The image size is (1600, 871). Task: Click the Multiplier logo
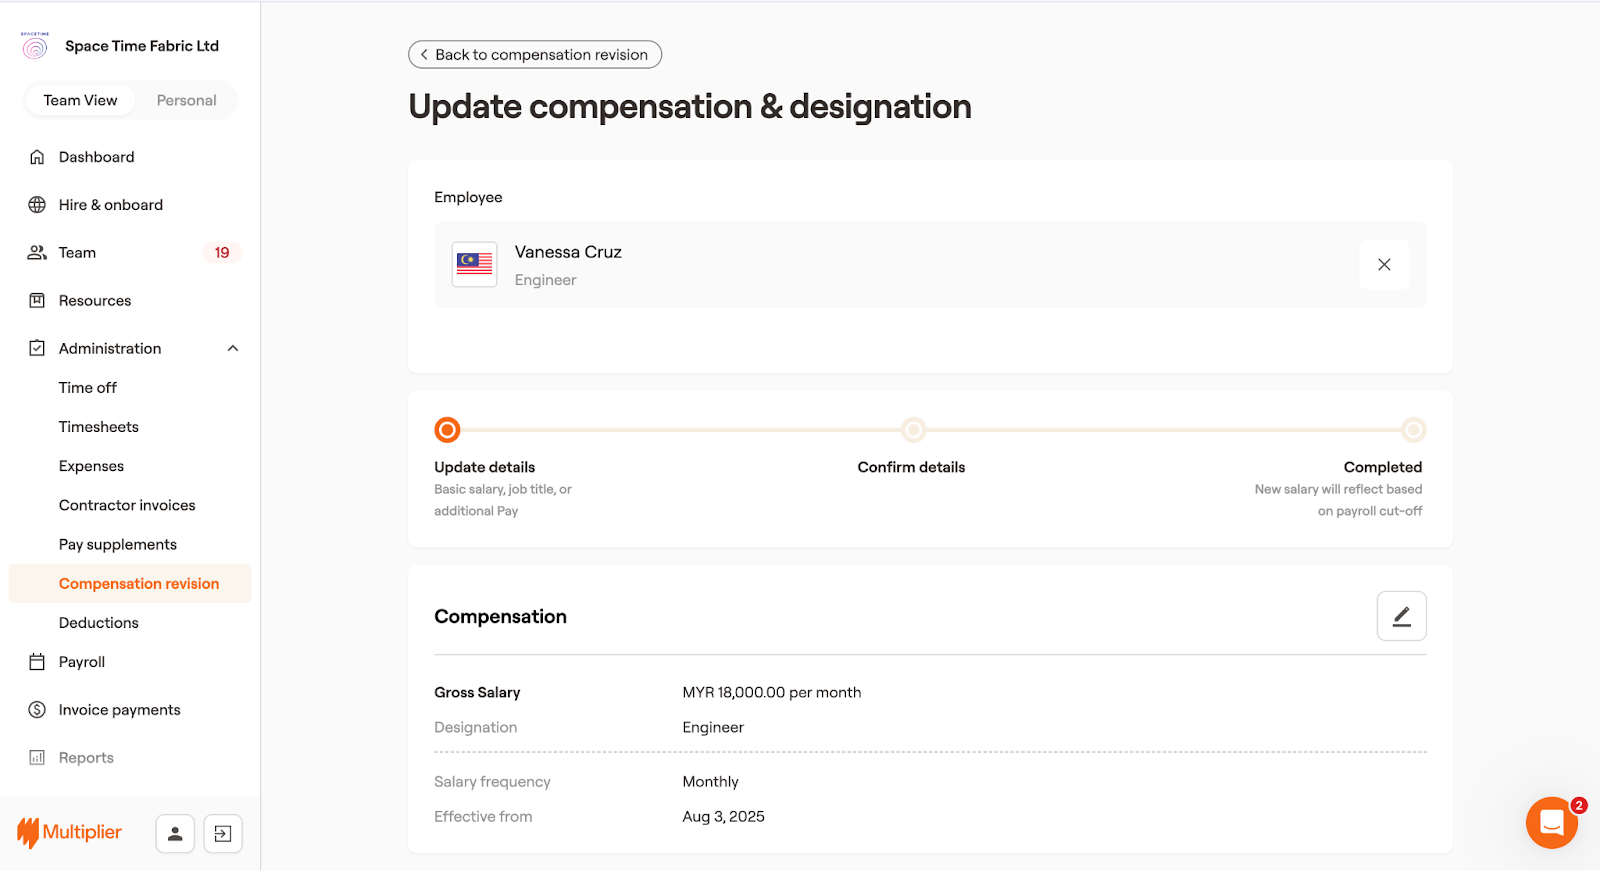tap(70, 832)
